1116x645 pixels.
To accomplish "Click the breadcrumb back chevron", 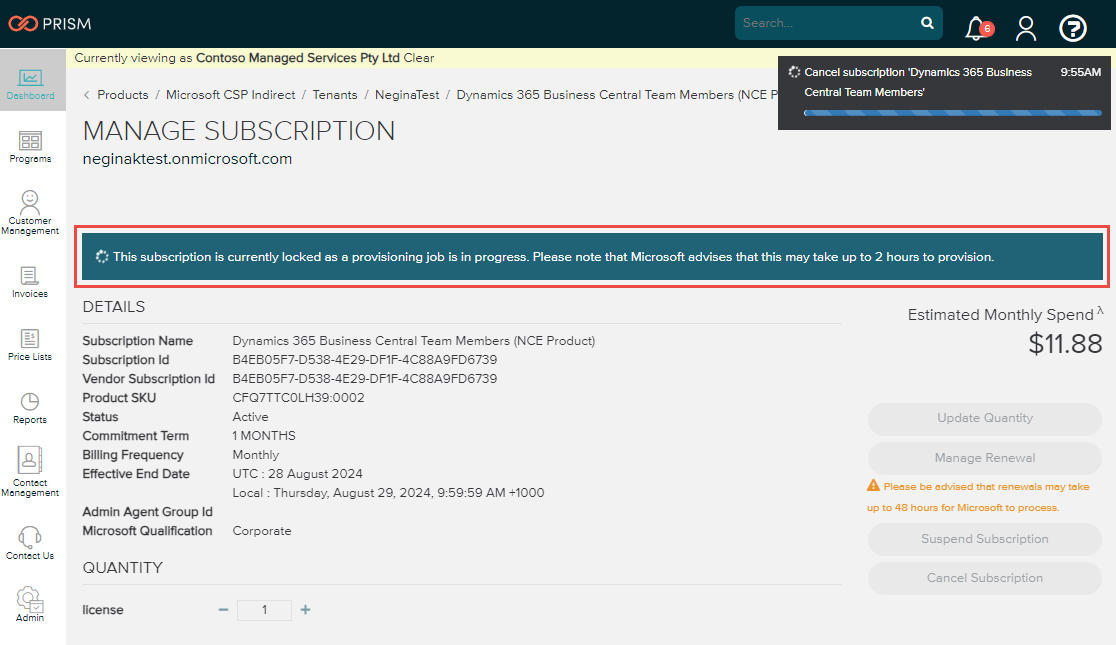I will click(86, 95).
